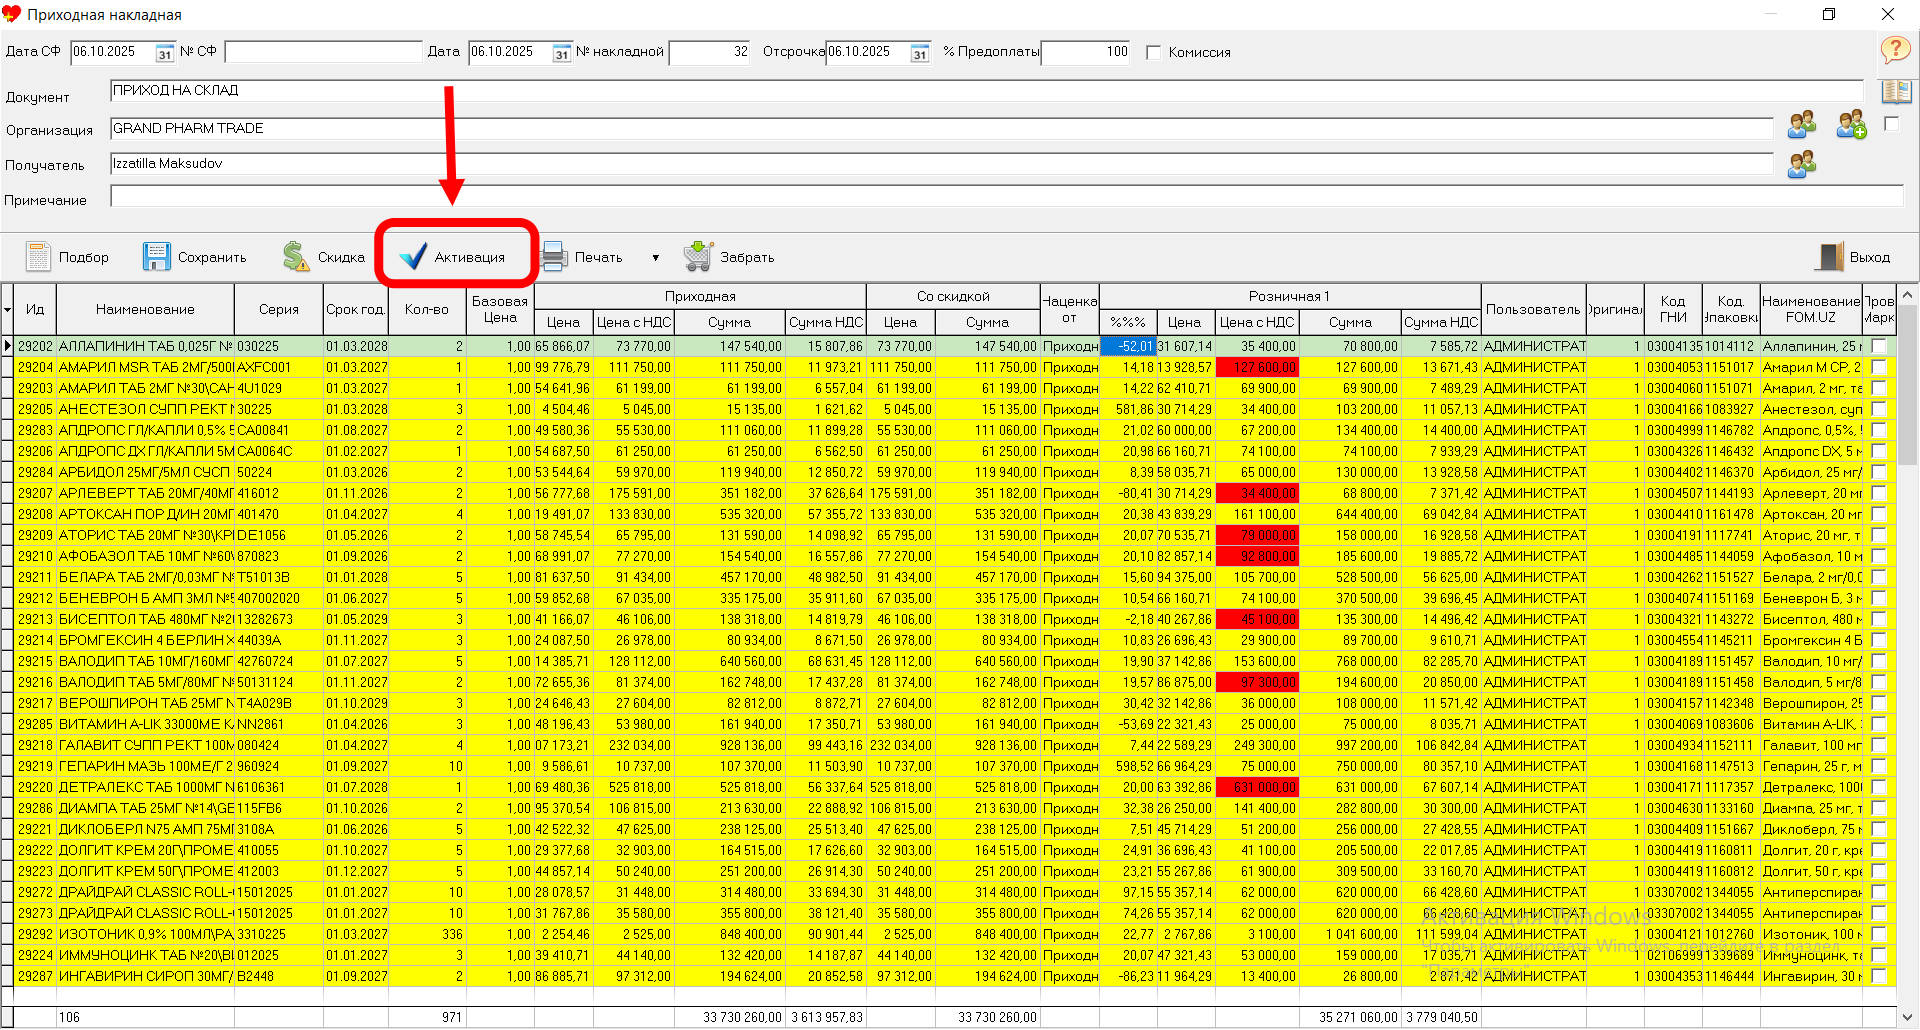Open the help question mark icon
This screenshot has width=1920, height=1030.
pos(1894,49)
